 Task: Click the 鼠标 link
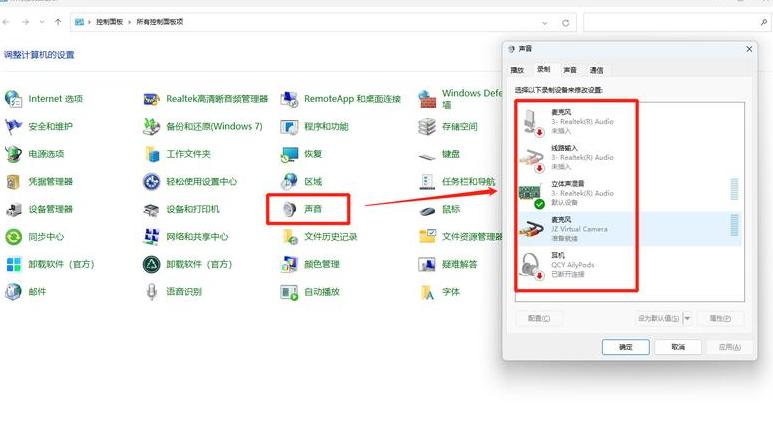click(x=451, y=209)
